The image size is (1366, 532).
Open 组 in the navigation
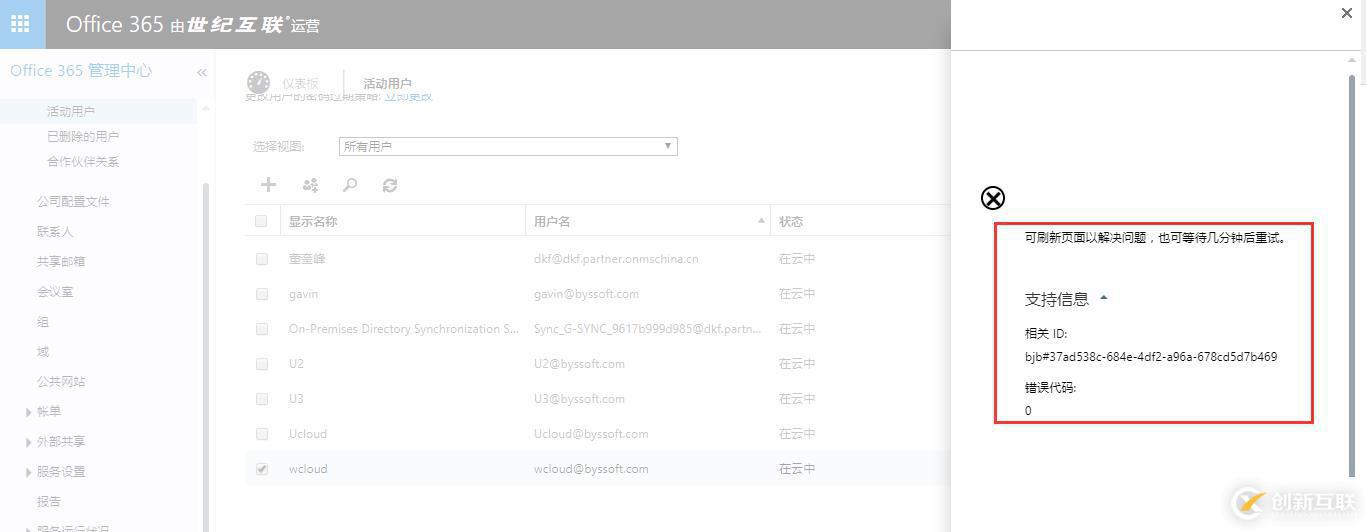(43, 321)
